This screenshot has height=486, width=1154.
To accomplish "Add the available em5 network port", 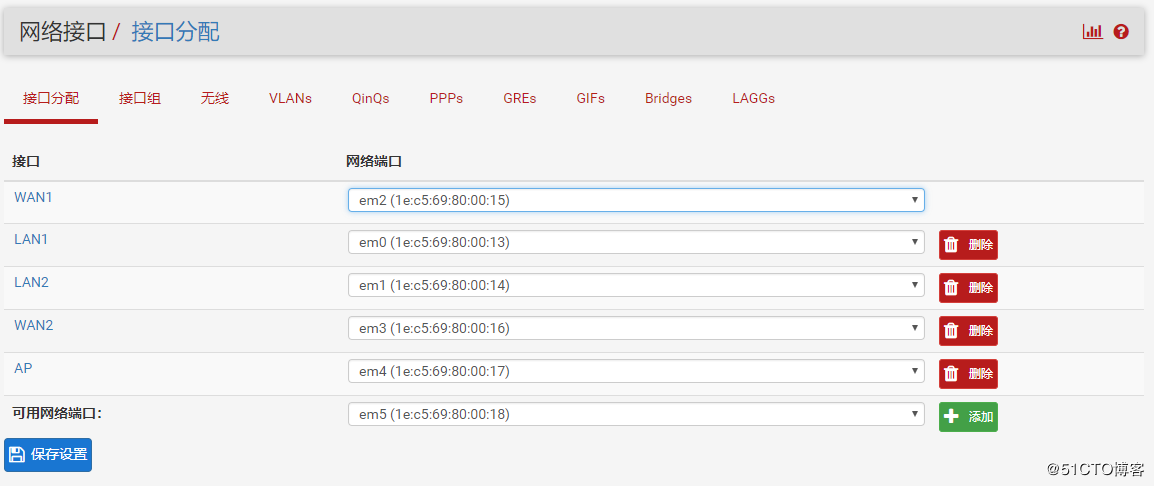I will pos(968,417).
